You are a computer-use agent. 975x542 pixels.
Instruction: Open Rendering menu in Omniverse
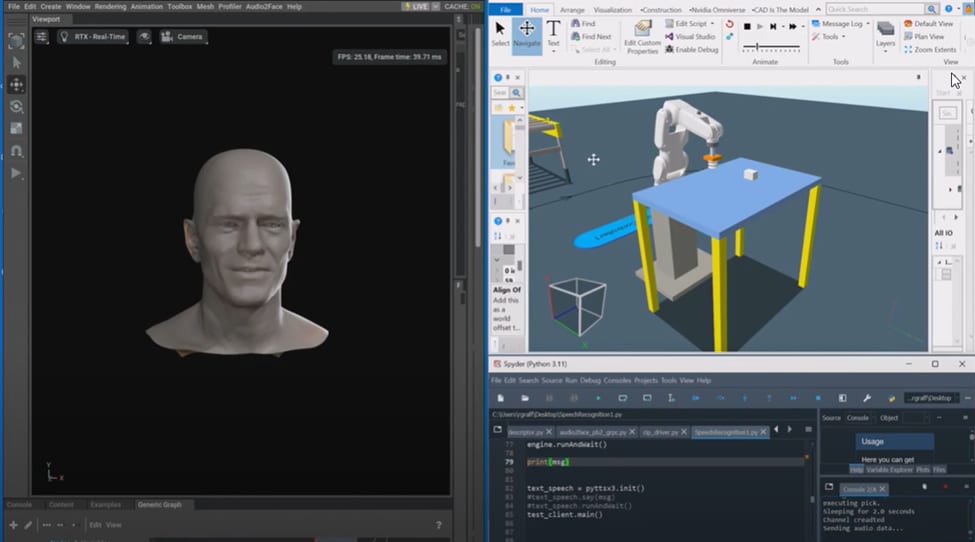point(110,7)
